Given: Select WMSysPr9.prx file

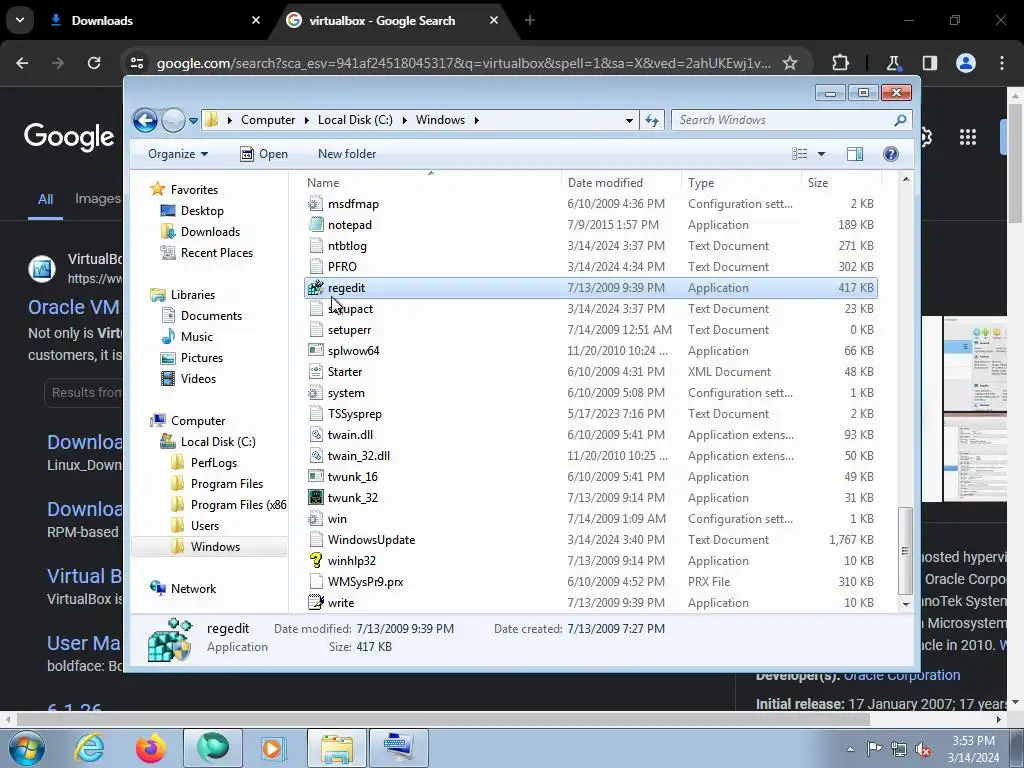Looking at the screenshot, I should [590, 582].
